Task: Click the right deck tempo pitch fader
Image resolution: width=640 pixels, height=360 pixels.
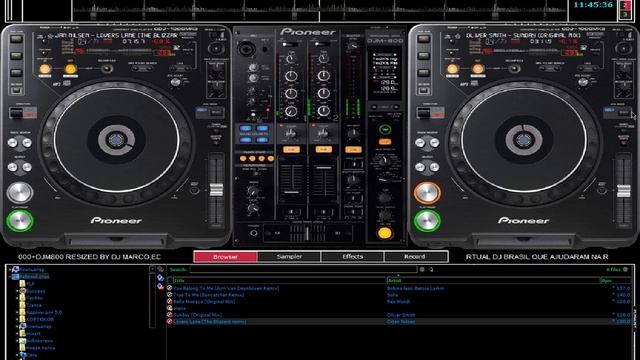Action: coord(624,190)
